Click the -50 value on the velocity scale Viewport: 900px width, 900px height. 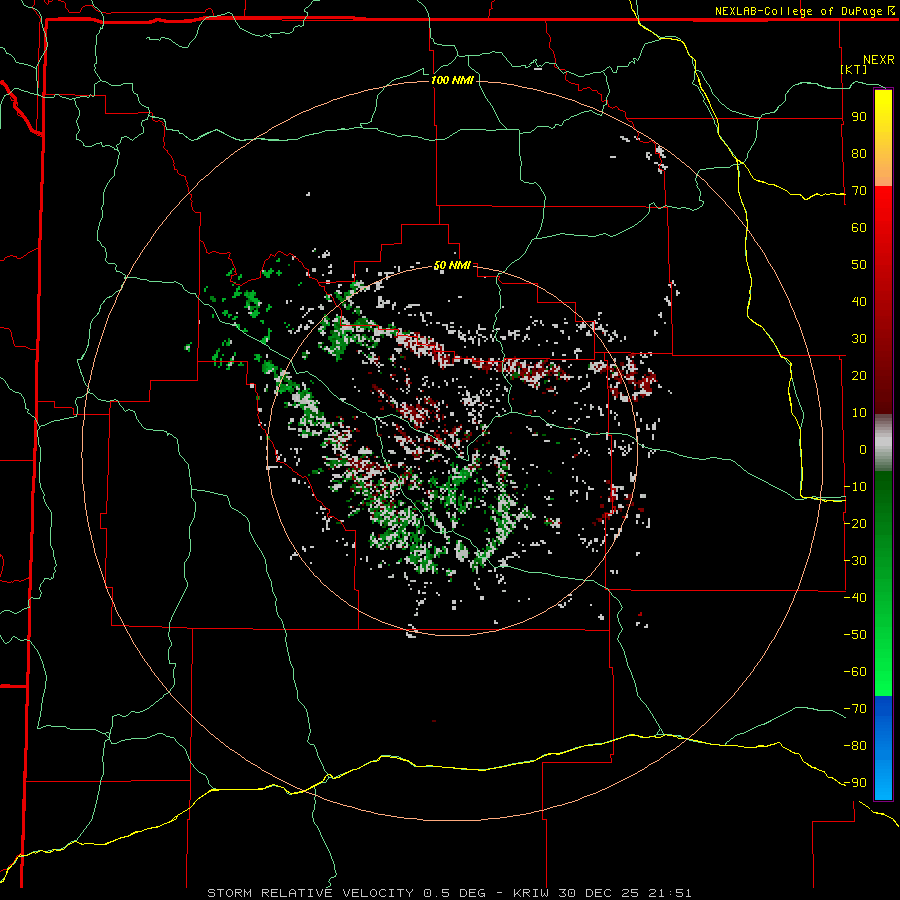pyautogui.click(x=855, y=635)
